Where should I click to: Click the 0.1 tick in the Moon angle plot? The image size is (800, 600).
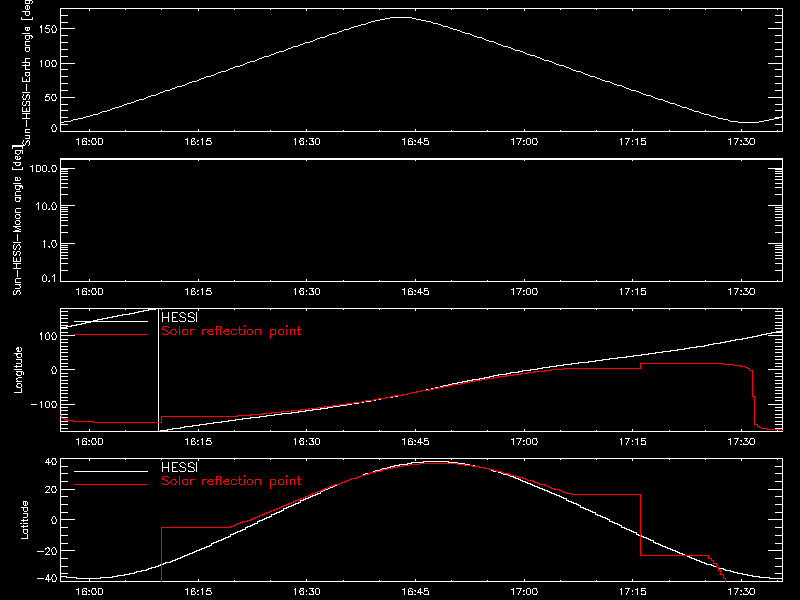pyautogui.click(x=49, y=278)
